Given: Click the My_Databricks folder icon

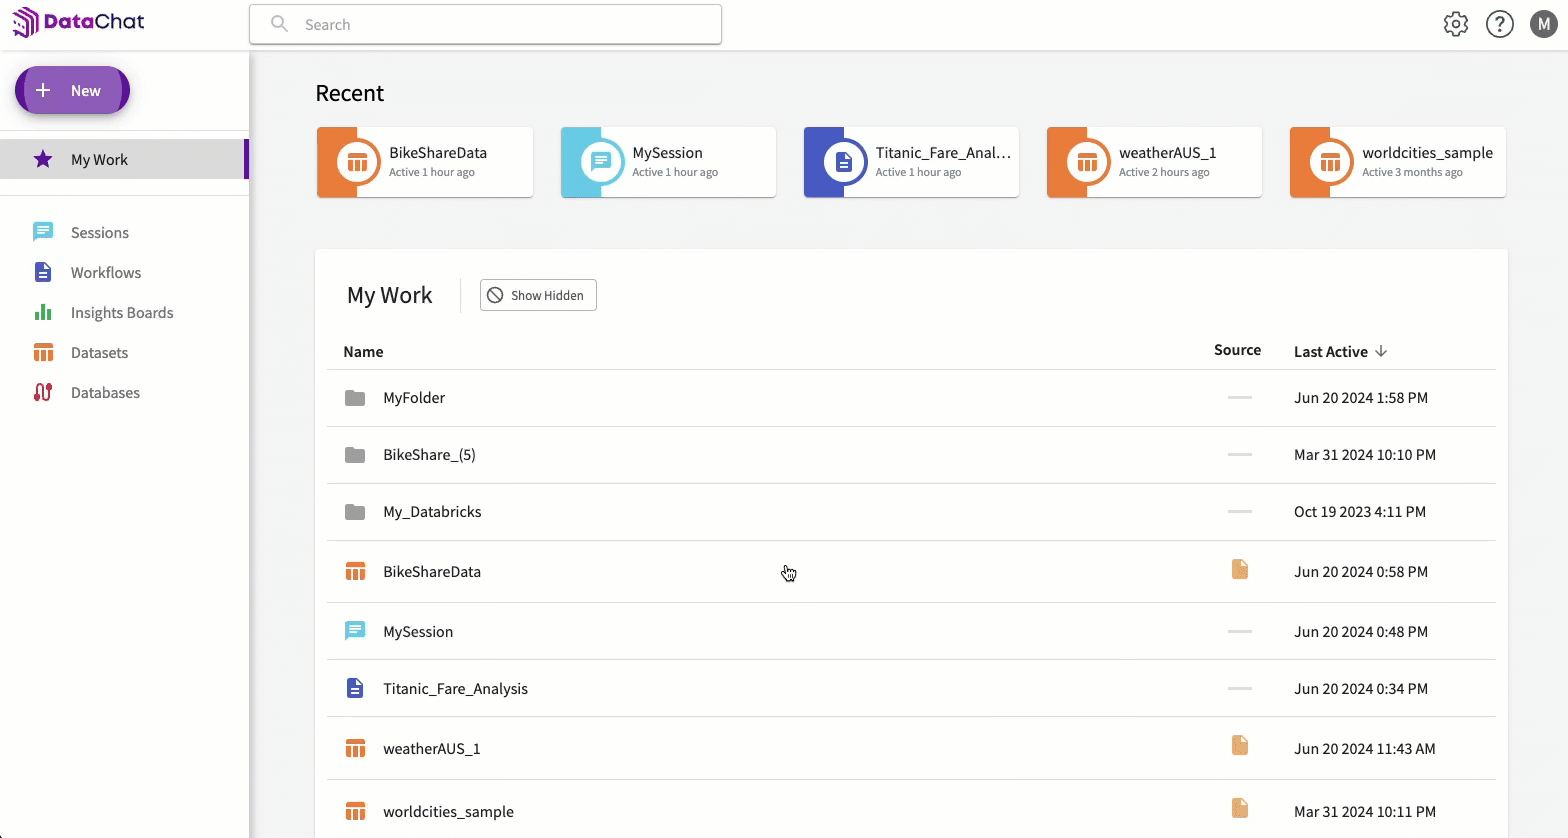Looking at the screenshot, I should coord(355,512).
